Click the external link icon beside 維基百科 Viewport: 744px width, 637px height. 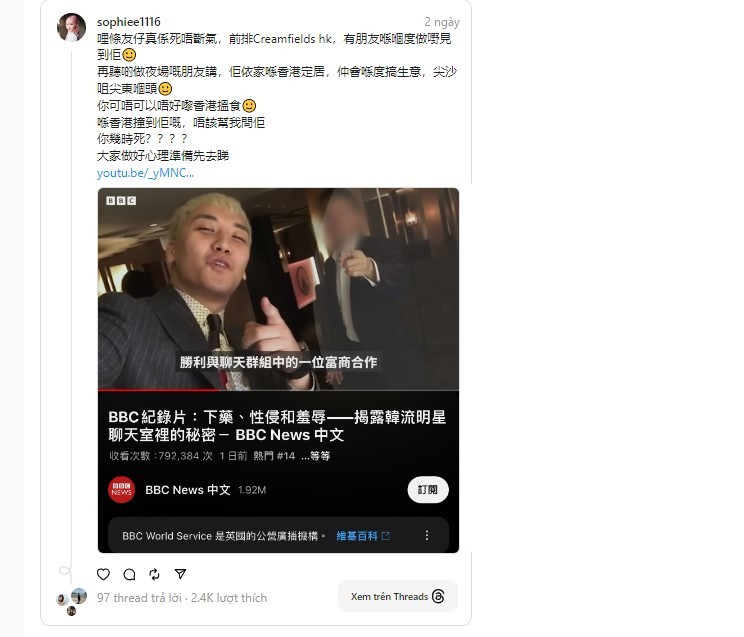tap(386, 536)
